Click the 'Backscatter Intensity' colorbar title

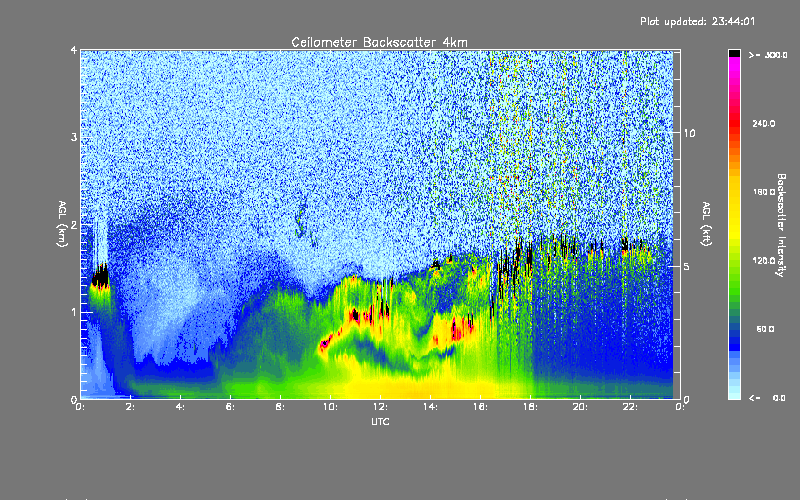(x=781, y=225)
